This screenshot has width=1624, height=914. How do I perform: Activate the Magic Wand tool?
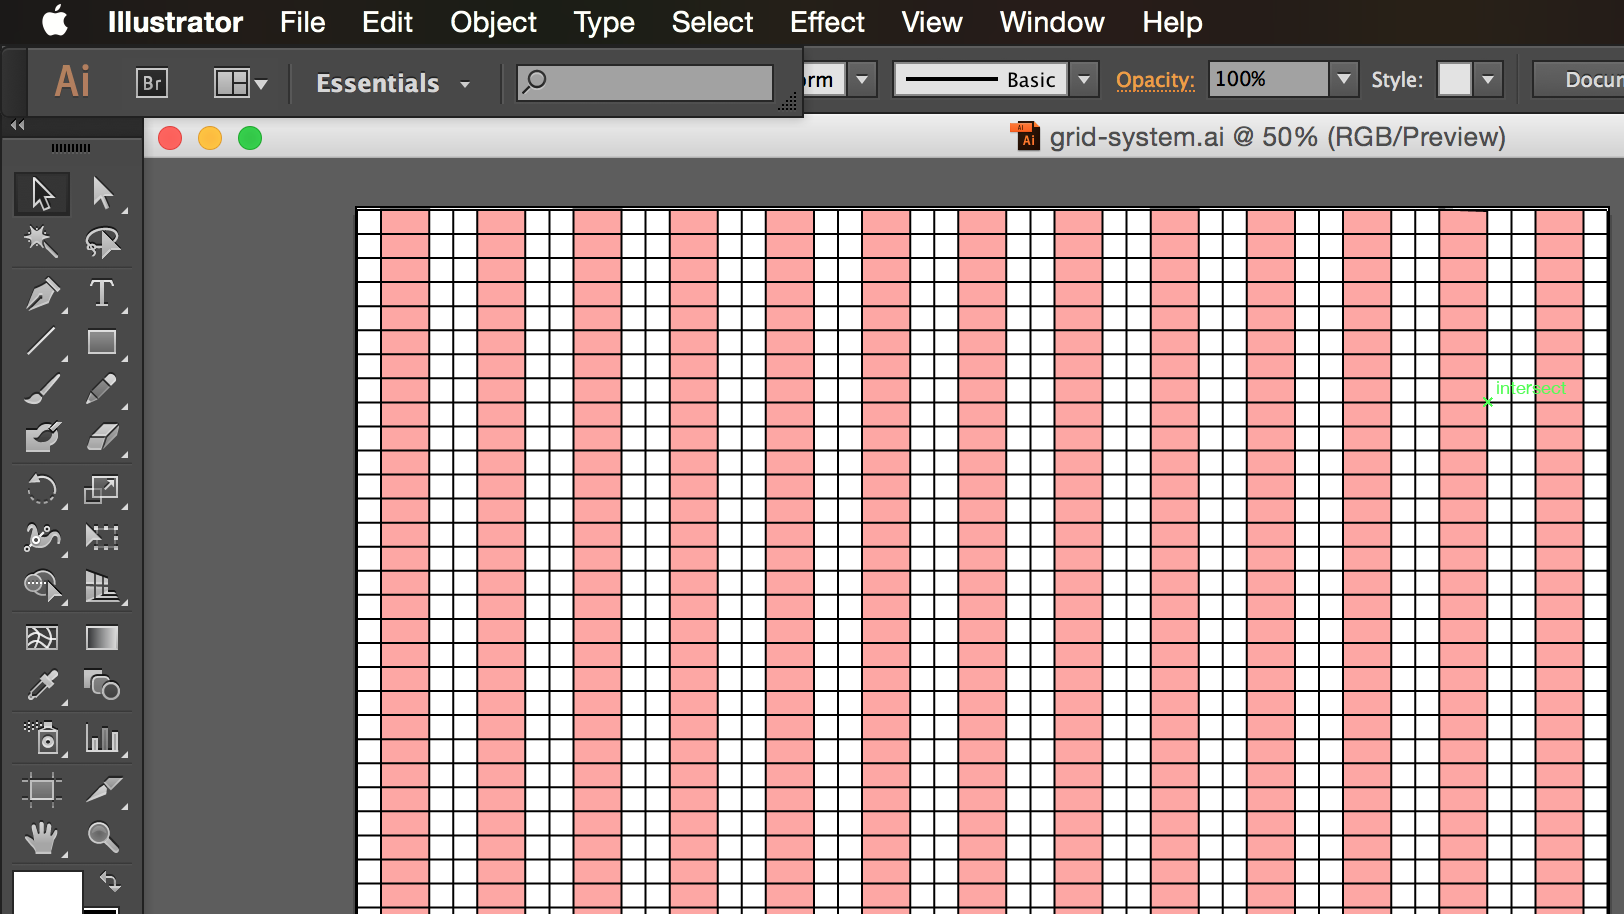(x=41, y=242)
